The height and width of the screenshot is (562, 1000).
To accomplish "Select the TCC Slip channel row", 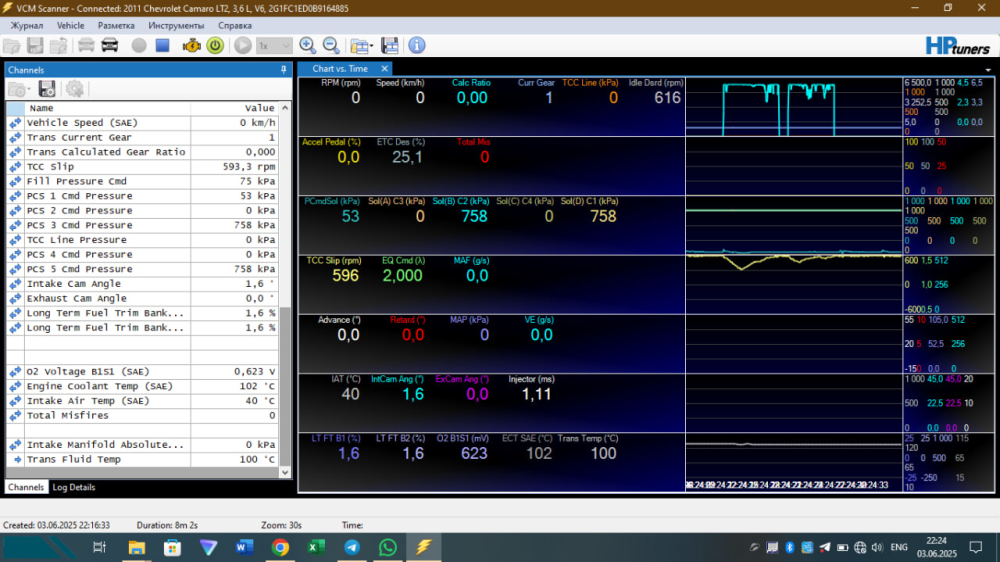I will tap(100, 167).
